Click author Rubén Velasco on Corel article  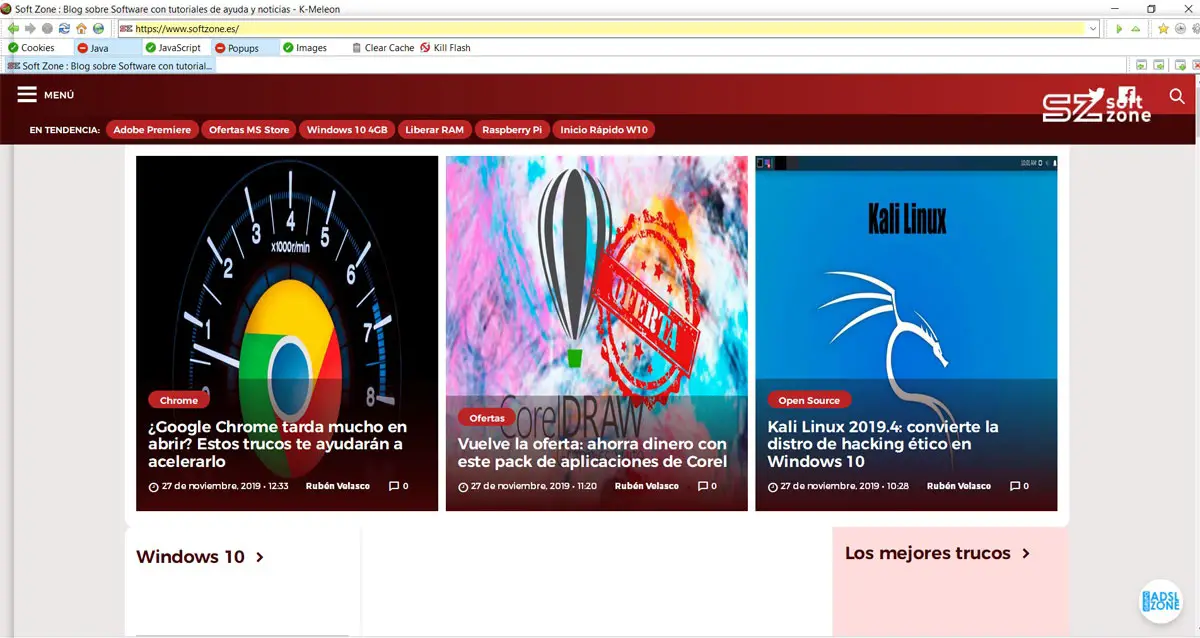[647, 486]
